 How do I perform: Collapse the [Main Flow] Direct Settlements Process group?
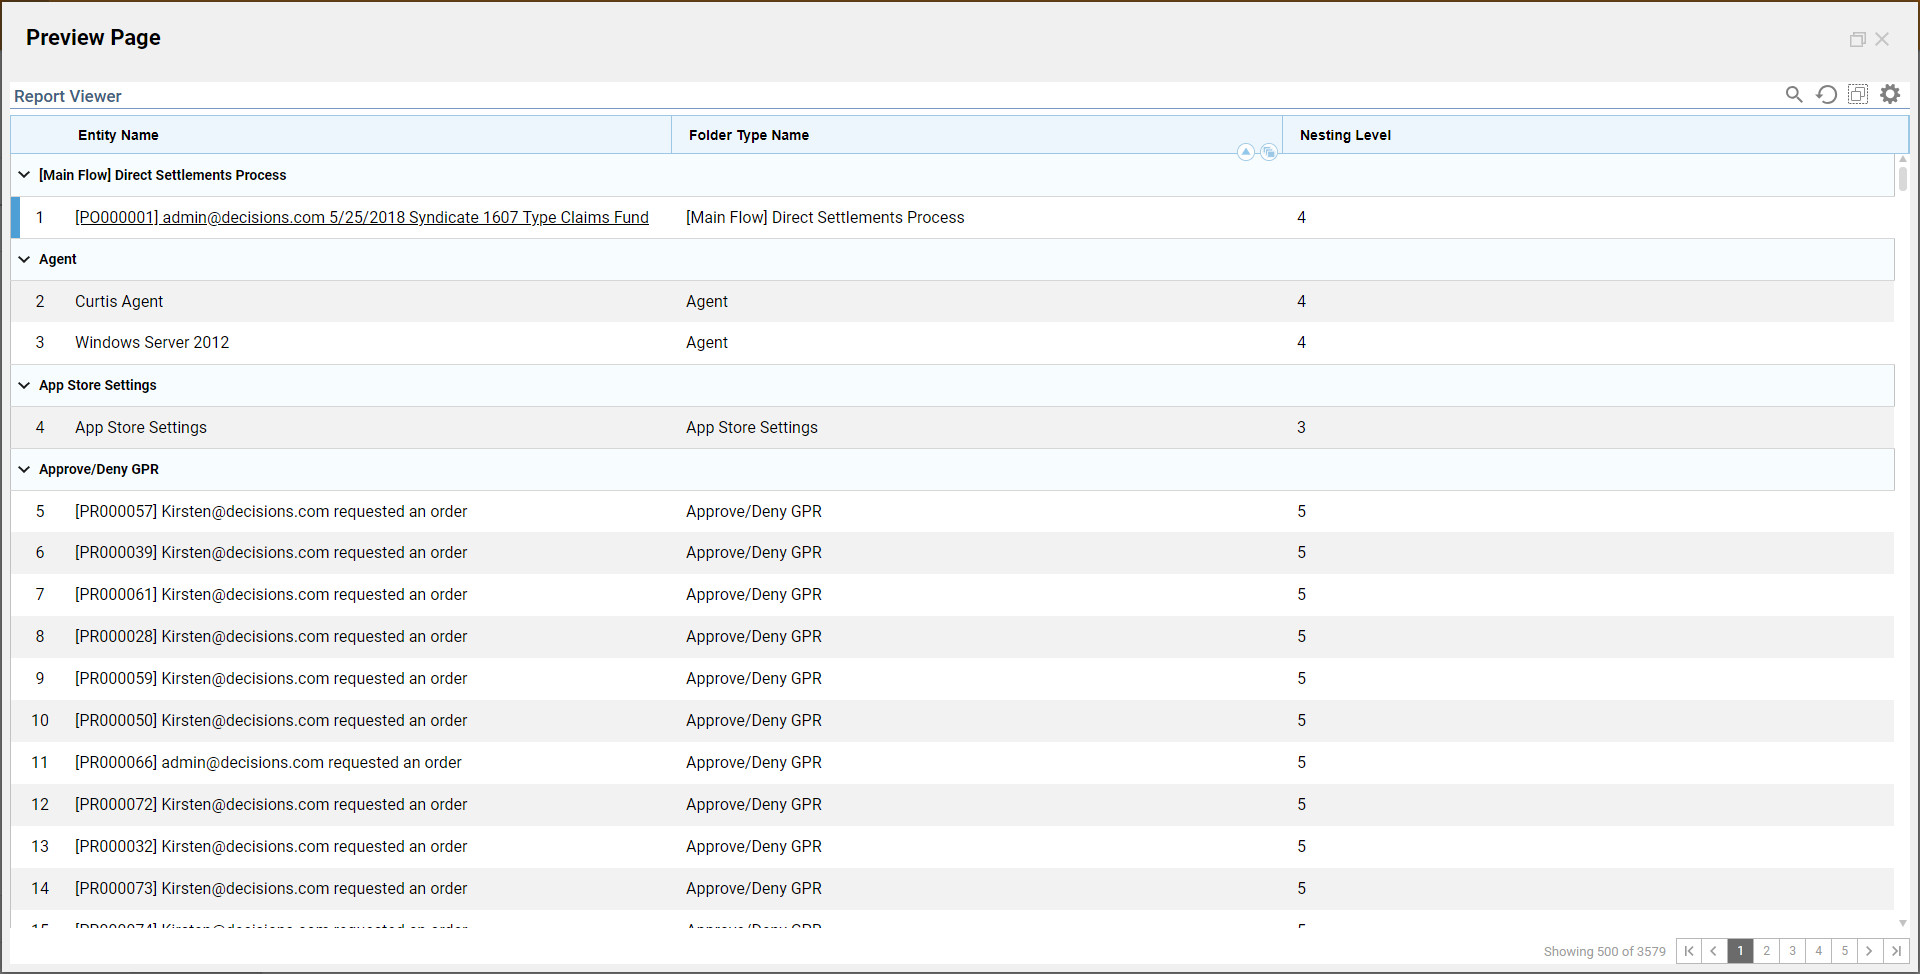pyautogui.click(x=24, y=175)
